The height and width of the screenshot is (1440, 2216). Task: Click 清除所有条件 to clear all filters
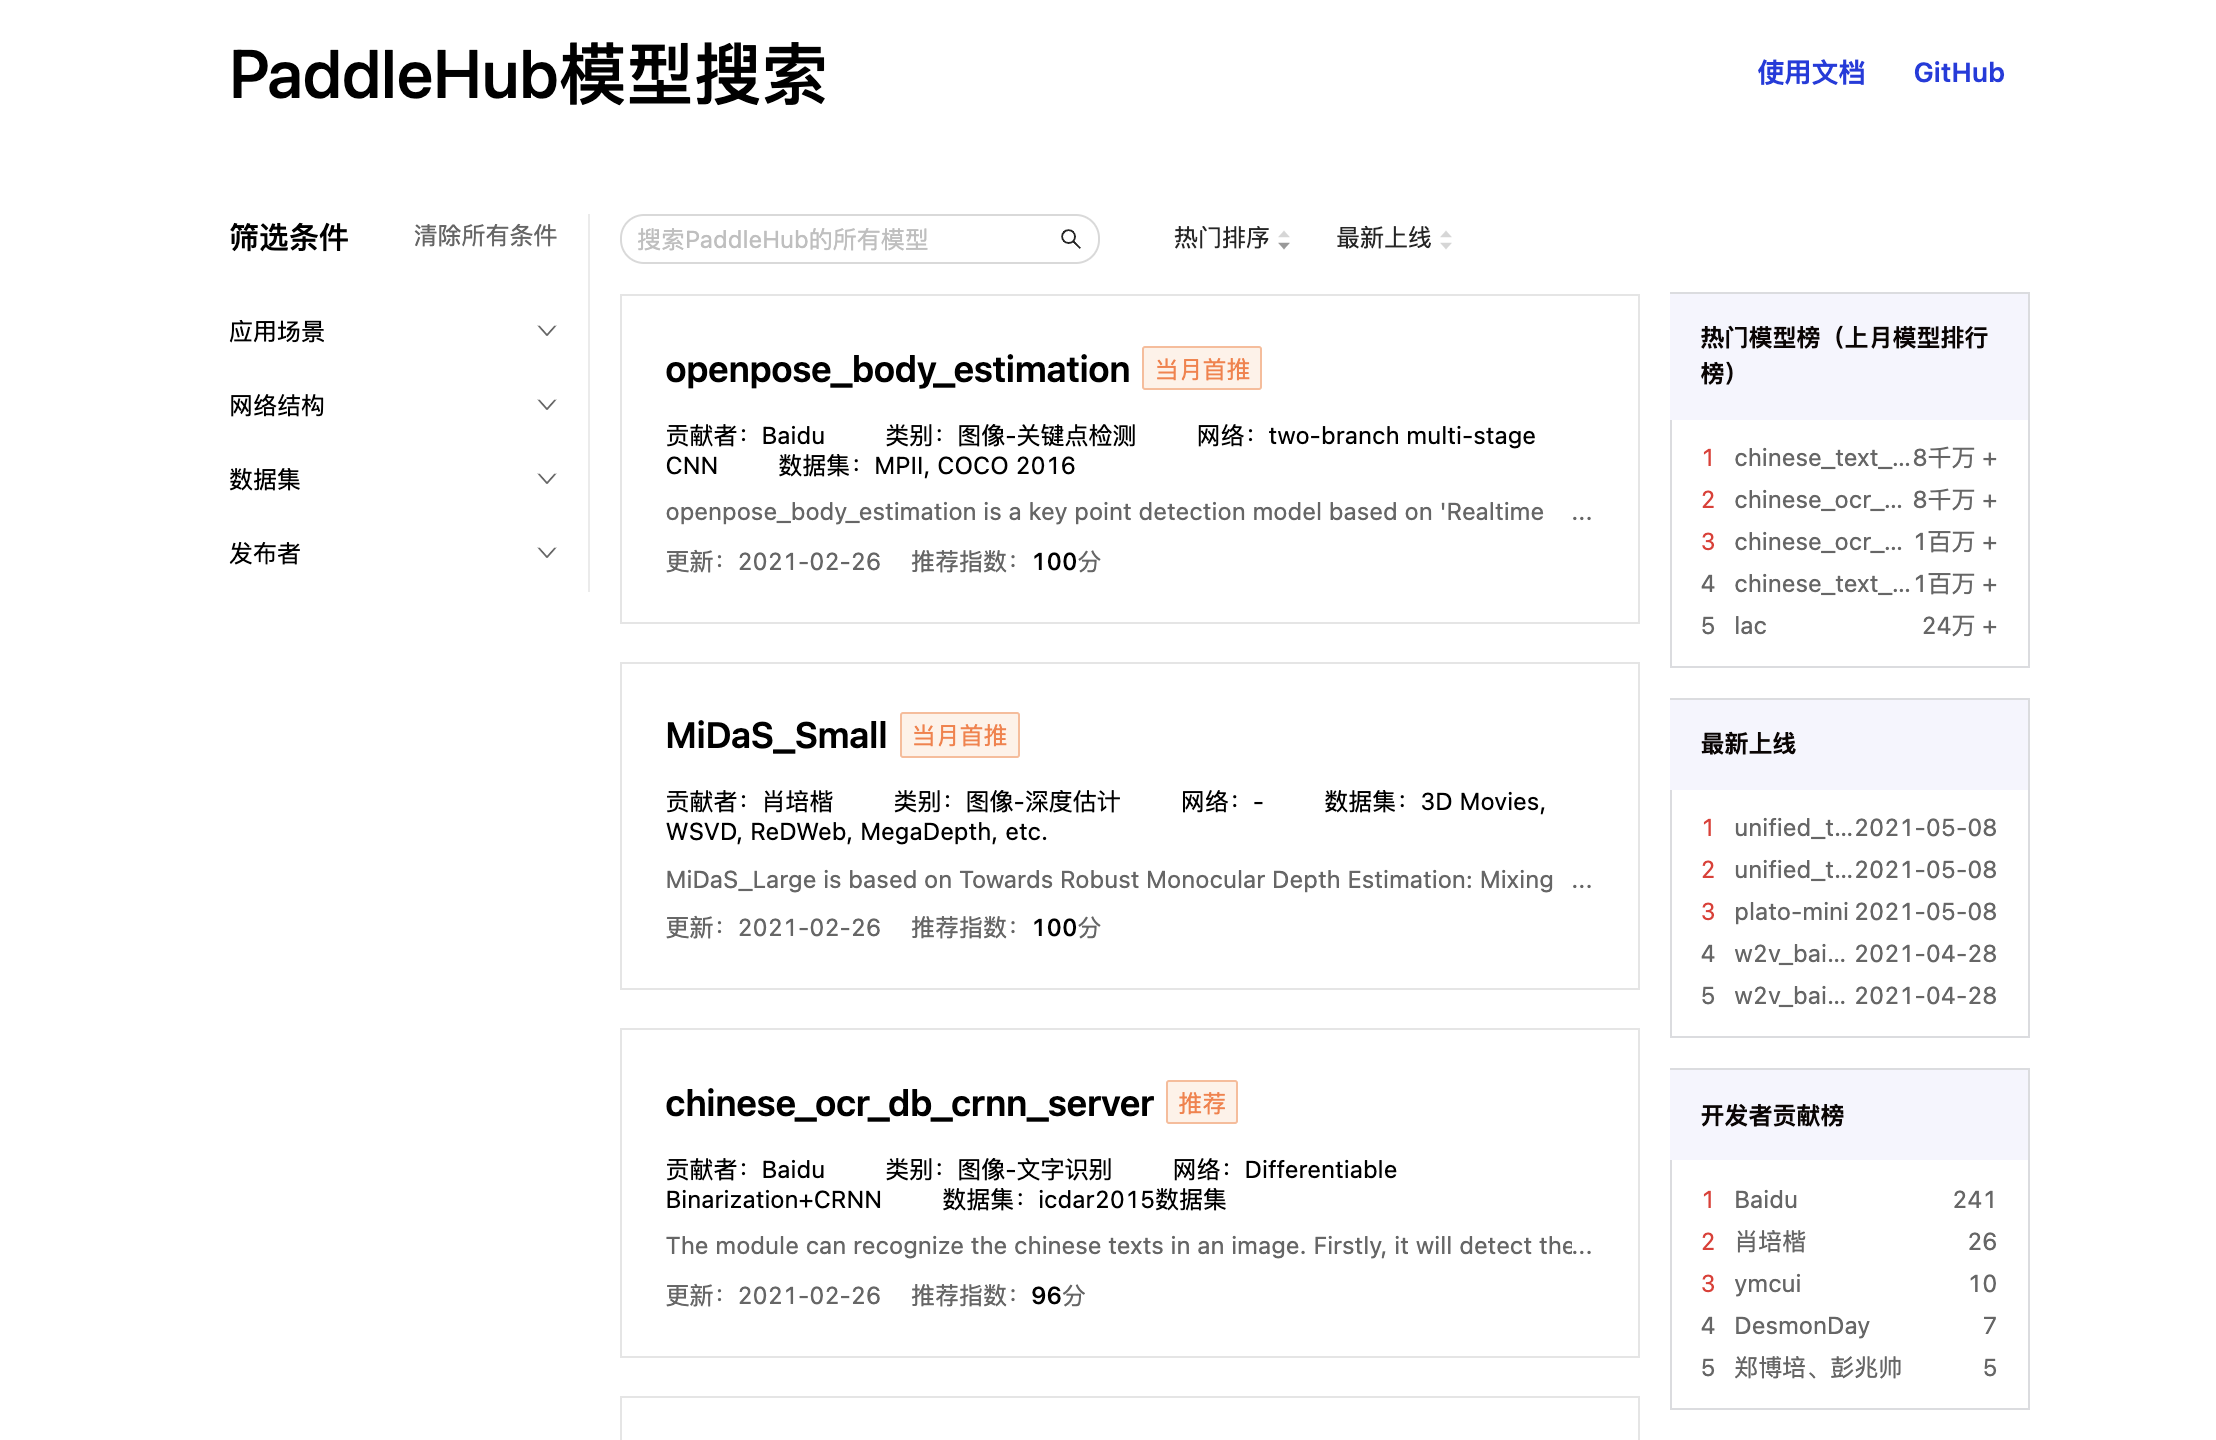pyautogui.click(x=485, y=236)
